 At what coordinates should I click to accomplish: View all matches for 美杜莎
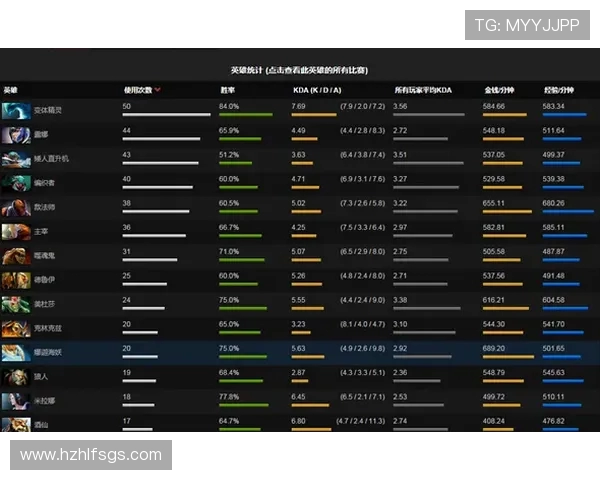pos(44,304)
